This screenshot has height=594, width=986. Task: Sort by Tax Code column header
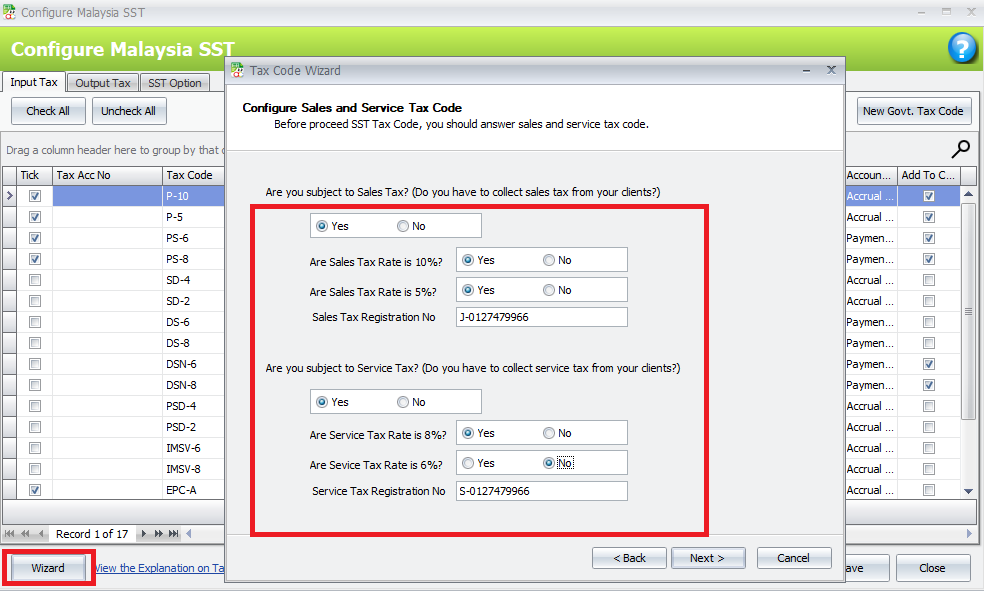193,175
